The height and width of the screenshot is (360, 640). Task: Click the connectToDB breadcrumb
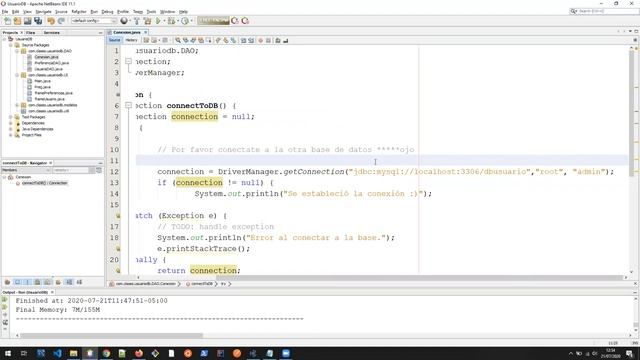coord(202,284)
